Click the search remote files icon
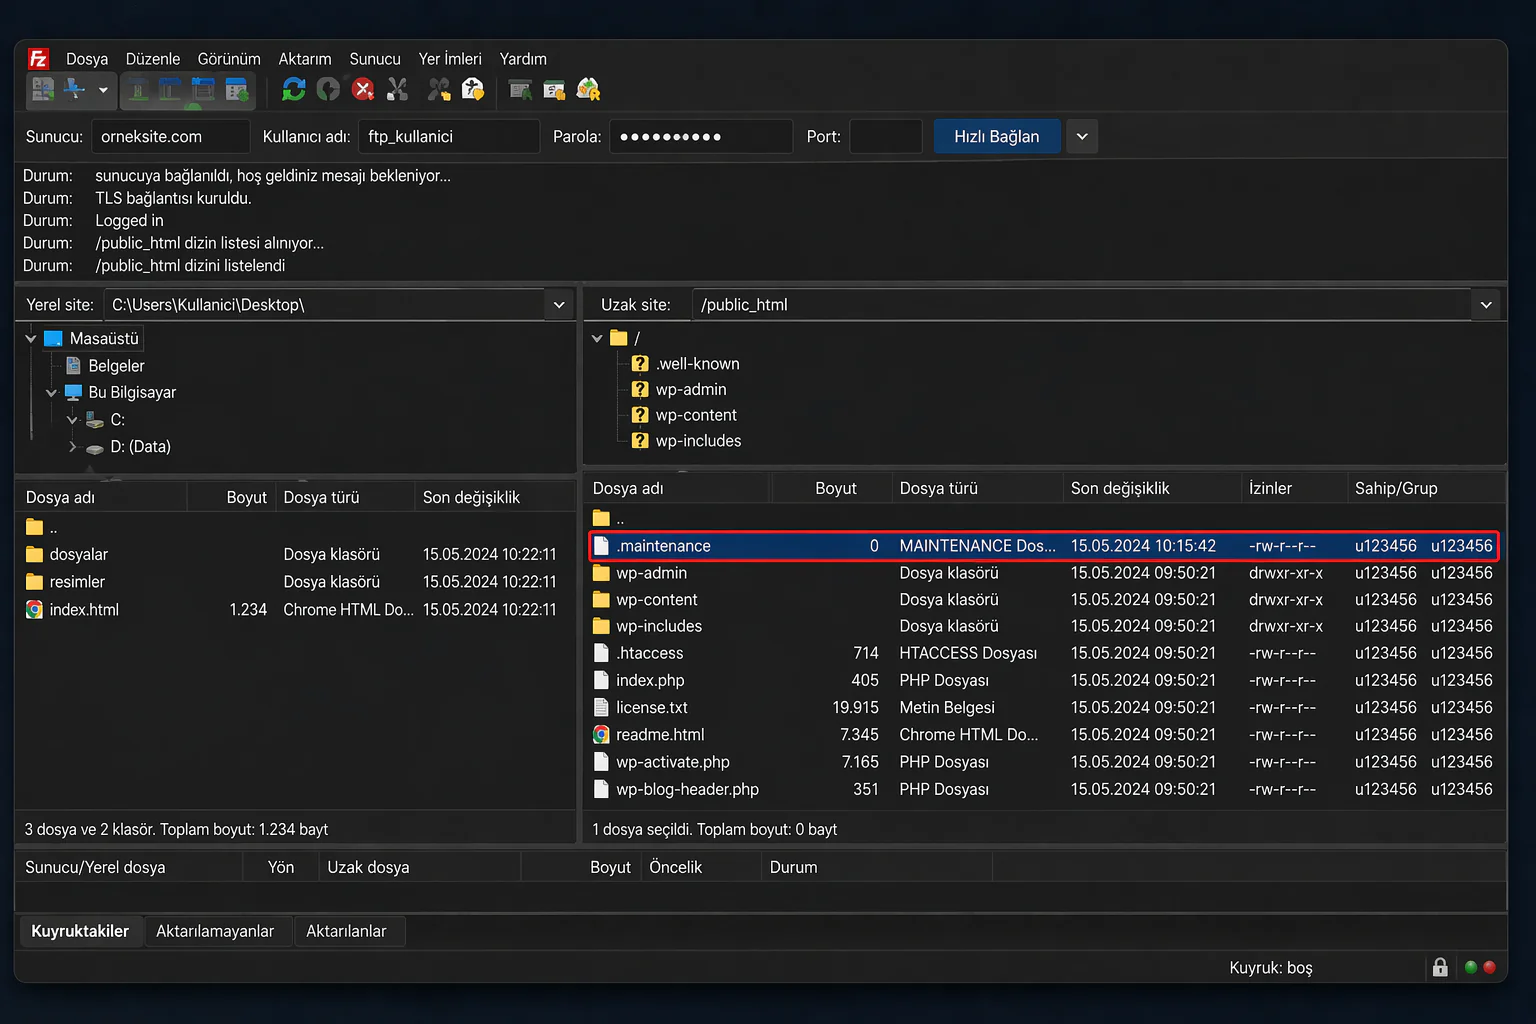The width and height of the screenshot is (1536, 1024). (x=588, y=90)
